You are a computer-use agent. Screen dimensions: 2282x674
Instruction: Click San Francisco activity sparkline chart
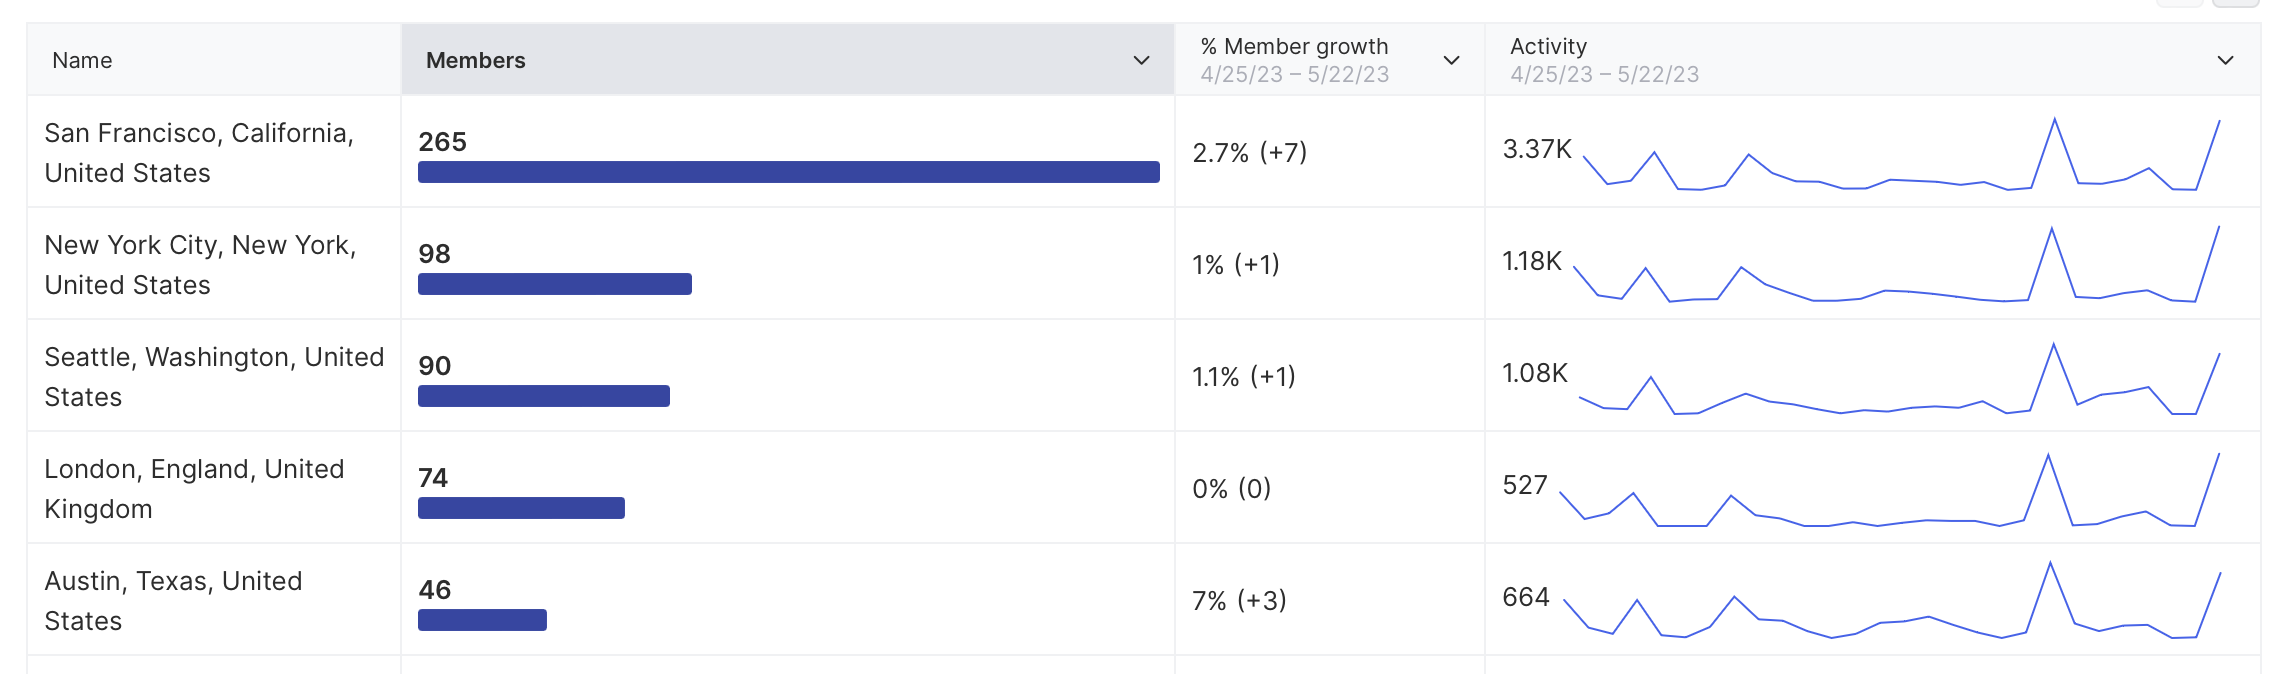tap(1900, 156)
